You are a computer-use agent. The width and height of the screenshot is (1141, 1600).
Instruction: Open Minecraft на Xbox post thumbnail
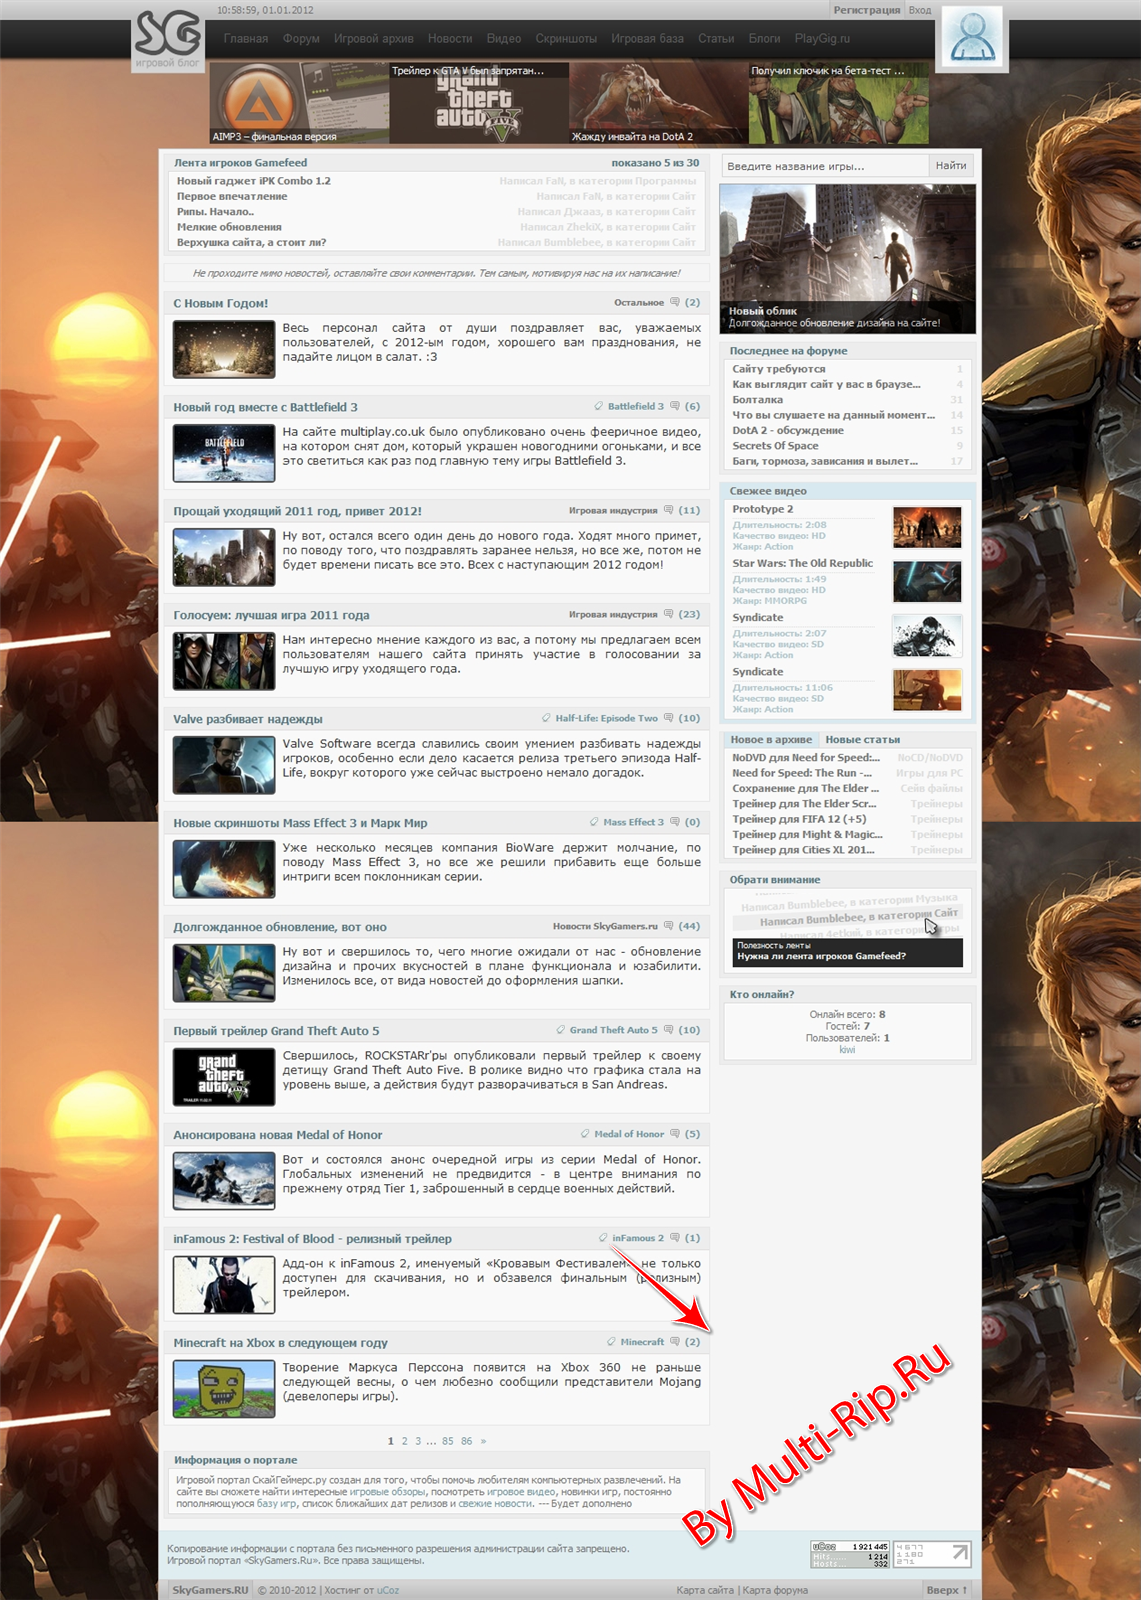tap(224, 1389)
